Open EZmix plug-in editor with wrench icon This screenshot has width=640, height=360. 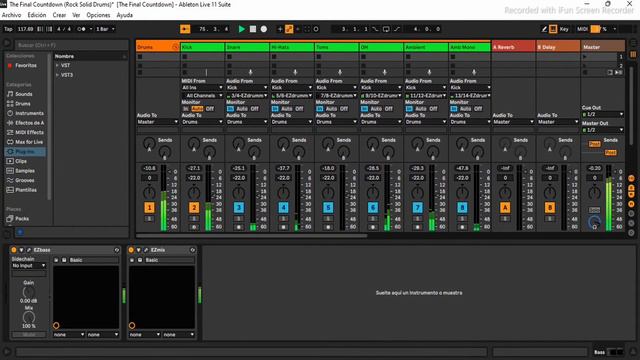[146, 250]
